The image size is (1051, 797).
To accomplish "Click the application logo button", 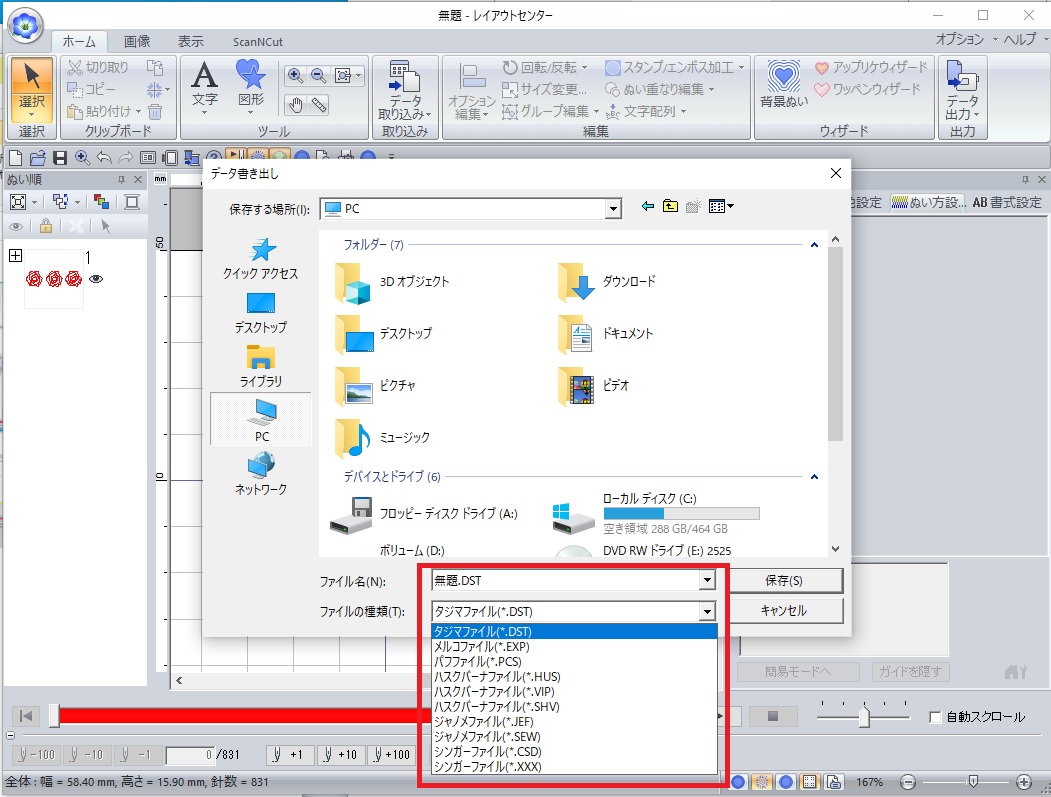I will 25,26.
